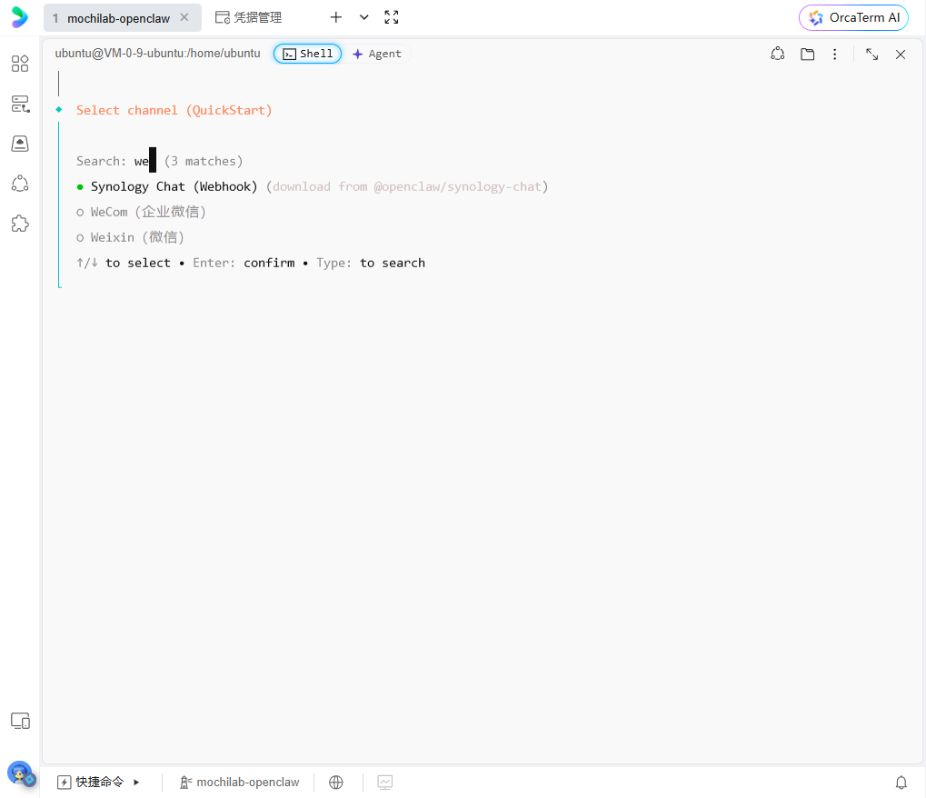Click the '(3 matches)' text
The width and height of the screenshot is (926, 798).
204,161
